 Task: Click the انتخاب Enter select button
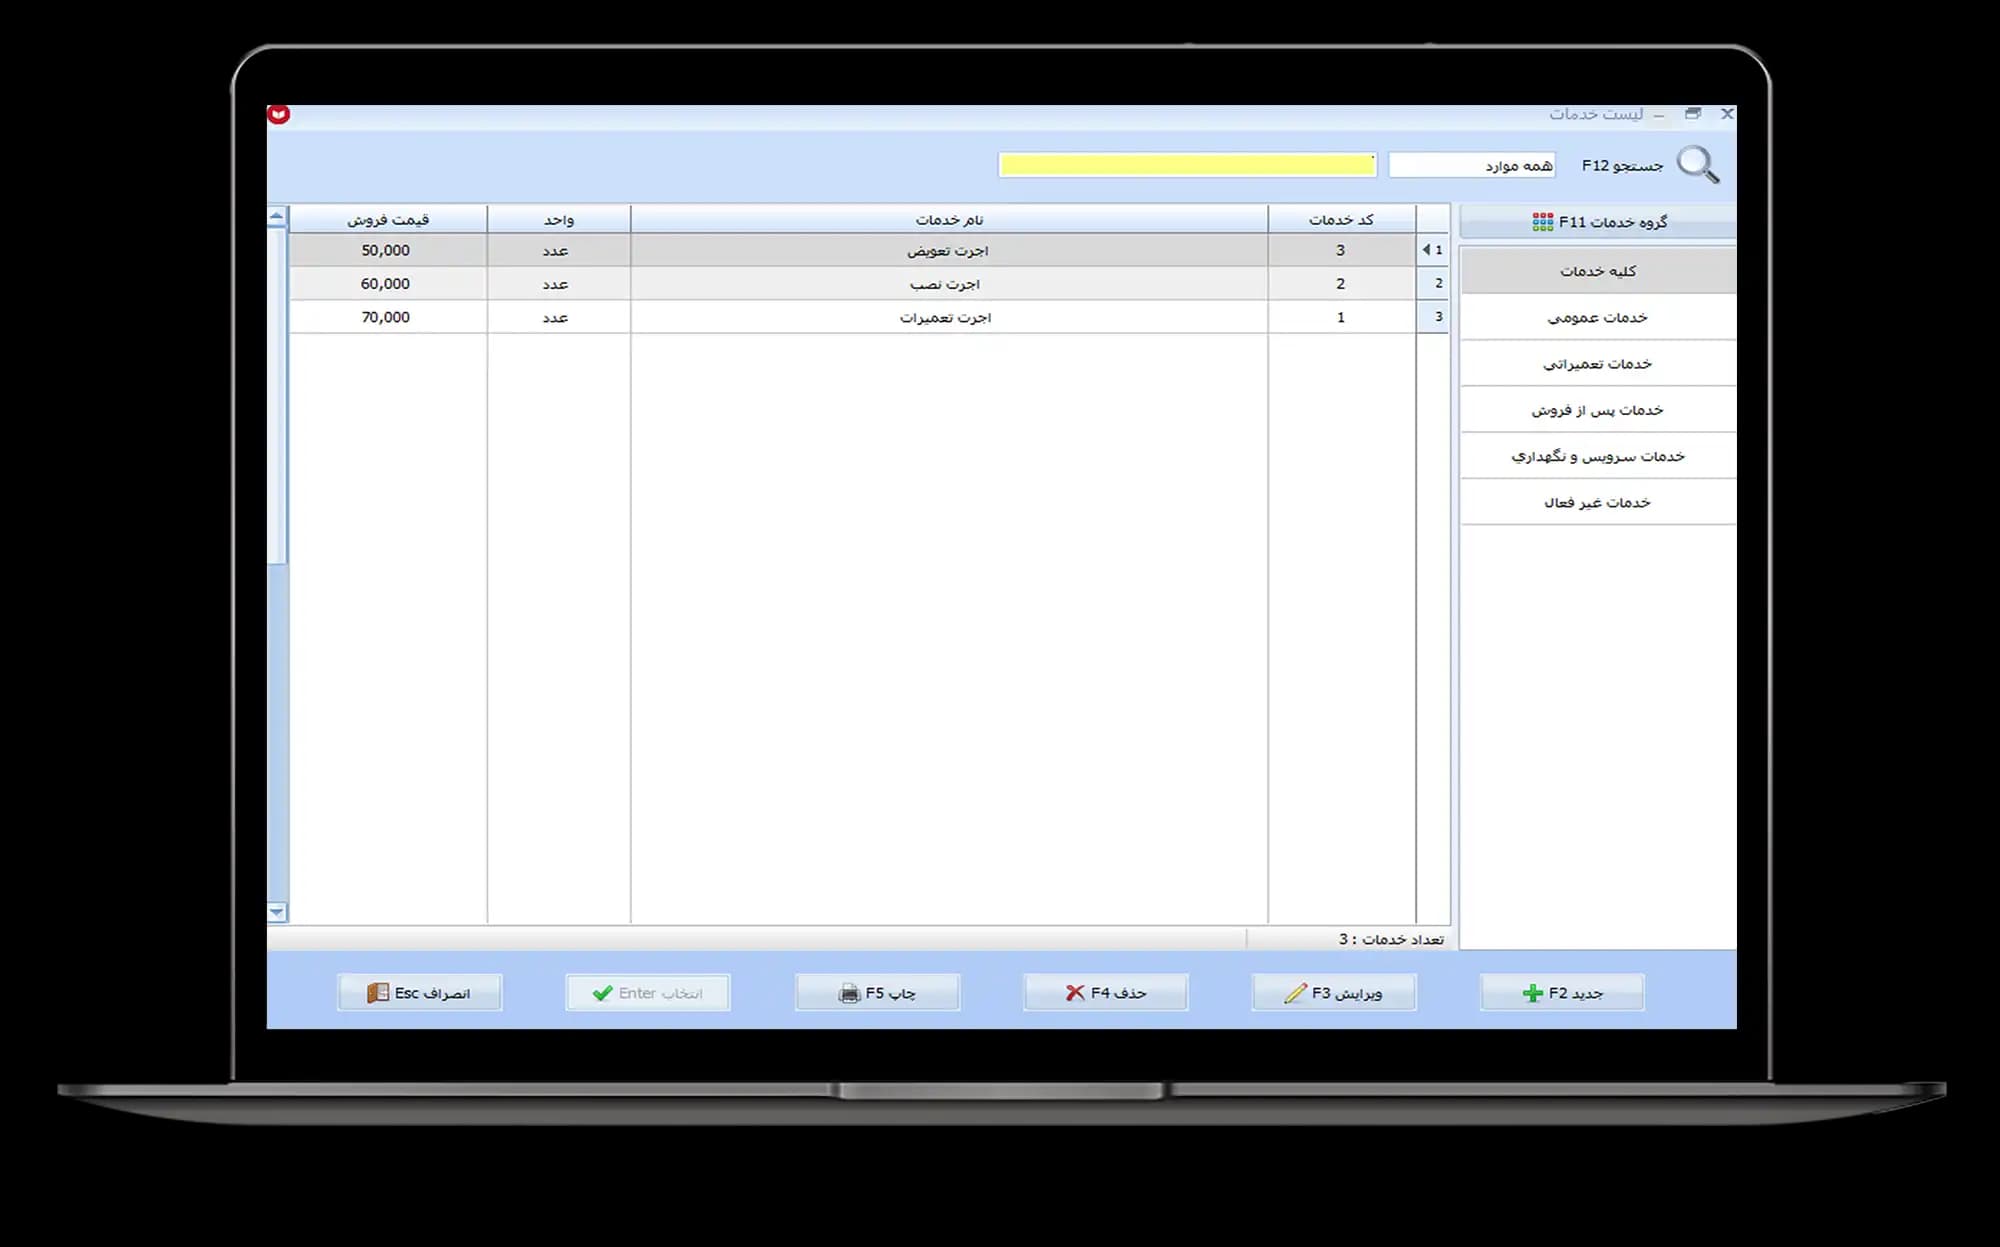coord(648,993)
